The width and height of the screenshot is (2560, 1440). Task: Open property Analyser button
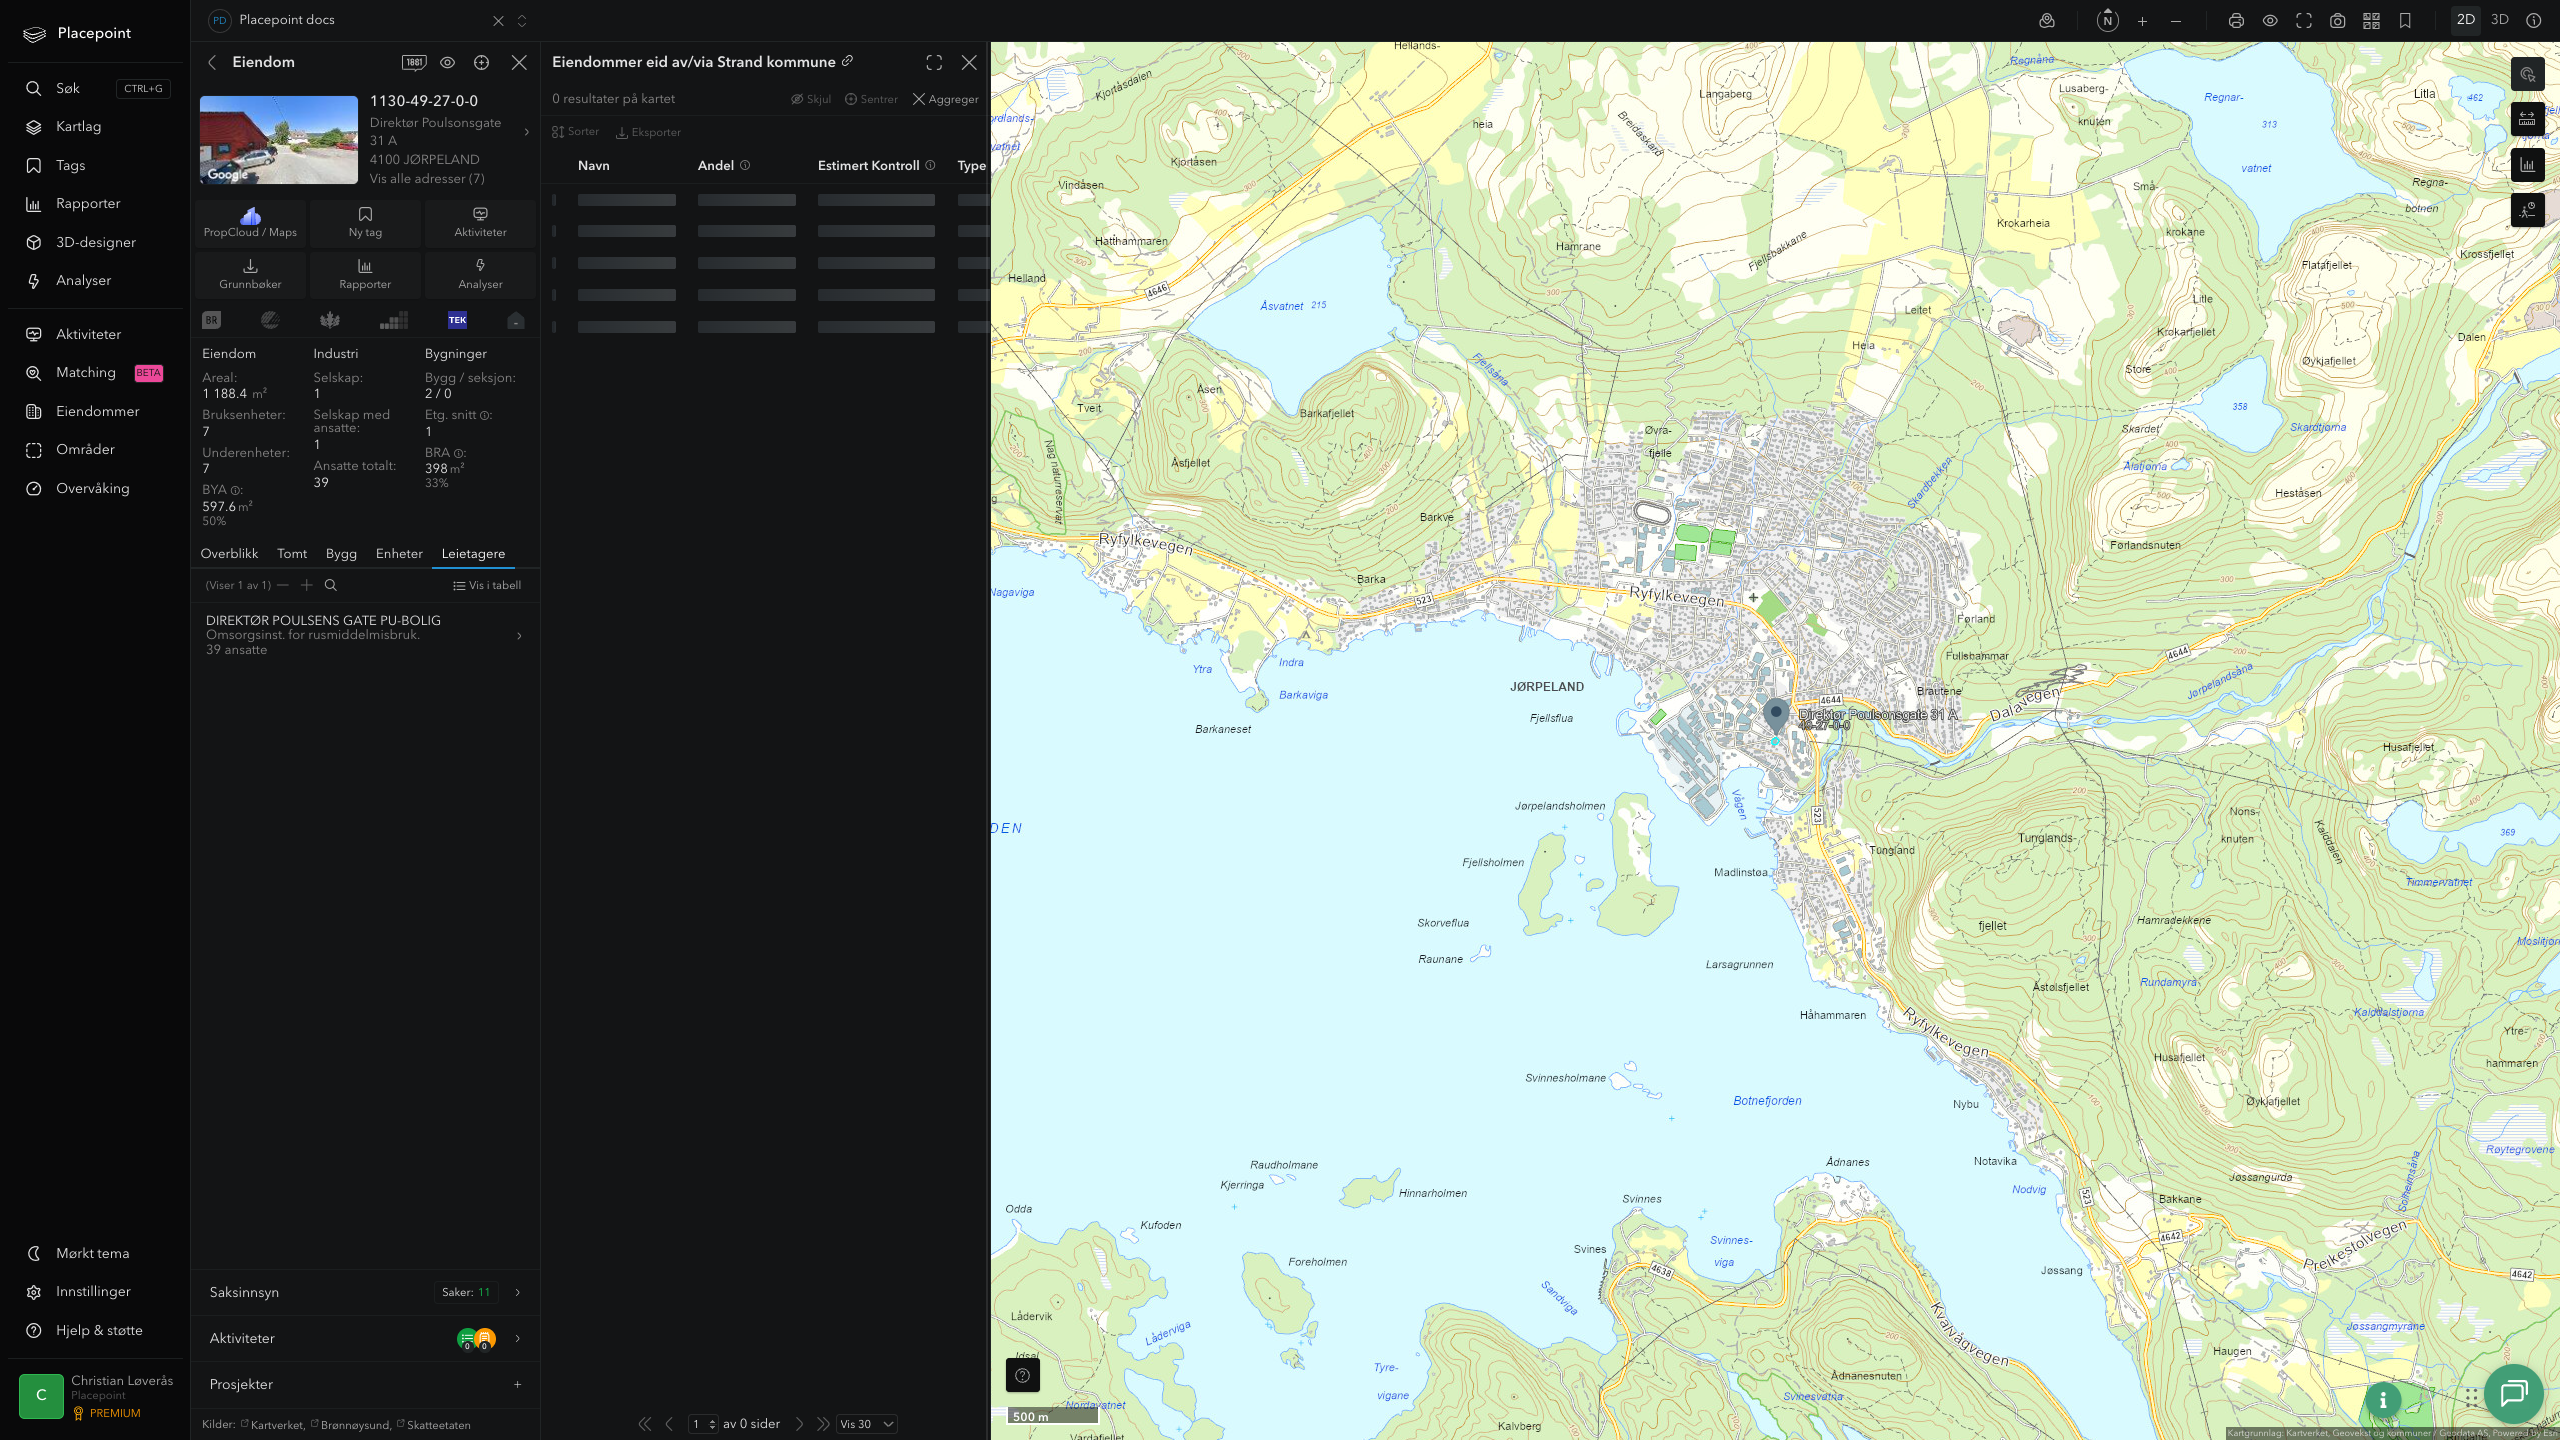coord(480,275)
